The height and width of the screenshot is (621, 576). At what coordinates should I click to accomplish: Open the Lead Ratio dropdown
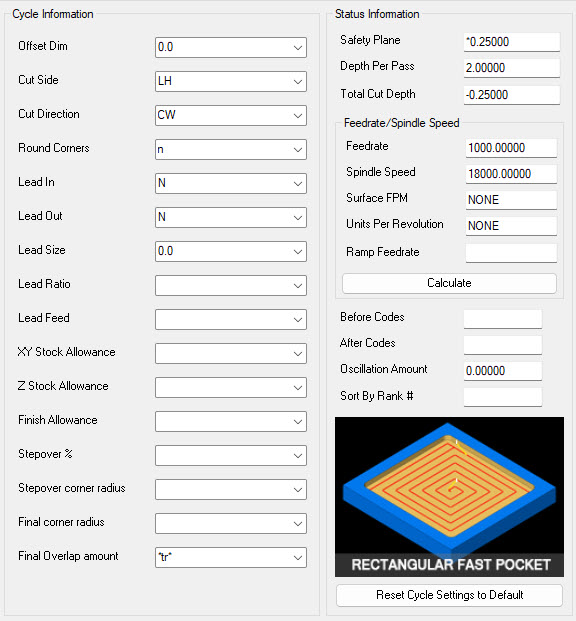coord(231,286)
